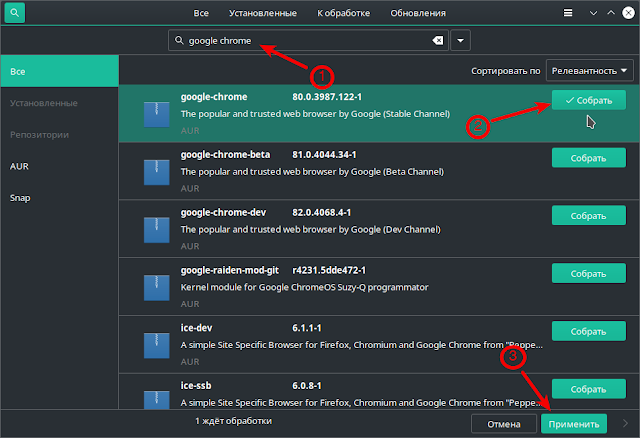Viewport: 640px width, 438px height.
Task: Click the Stable Channel description text
Action: 316,114
